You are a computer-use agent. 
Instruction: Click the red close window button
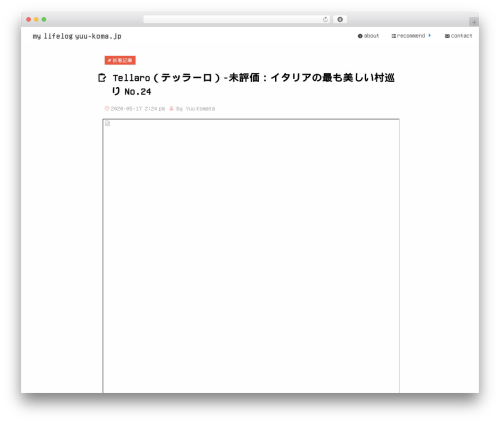coord(29,20)
